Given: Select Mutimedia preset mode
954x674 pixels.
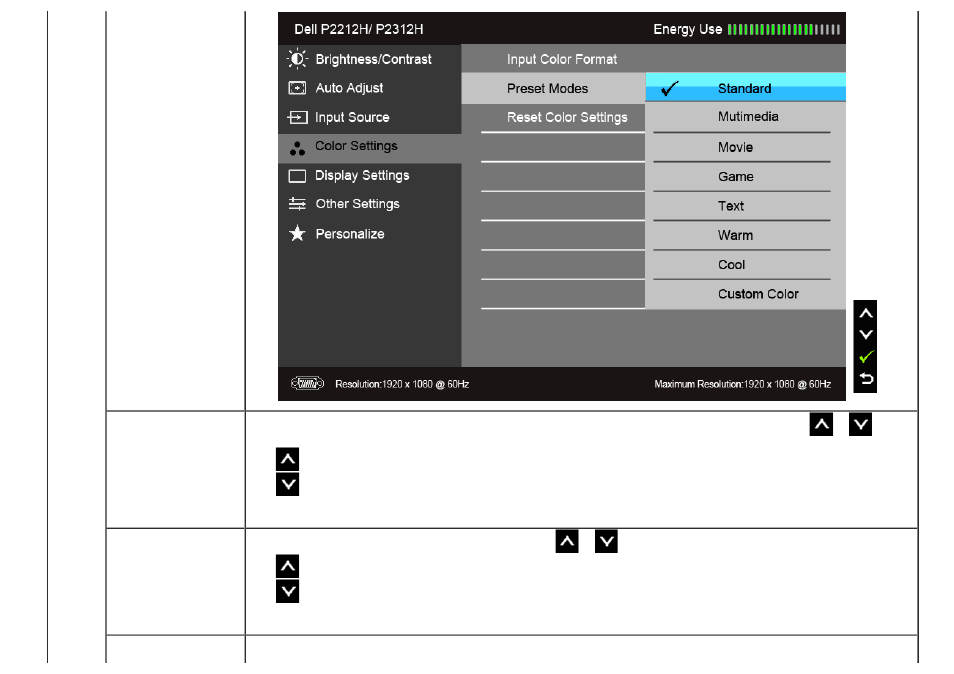Looking at the screenshot, I should click(745, 117).
